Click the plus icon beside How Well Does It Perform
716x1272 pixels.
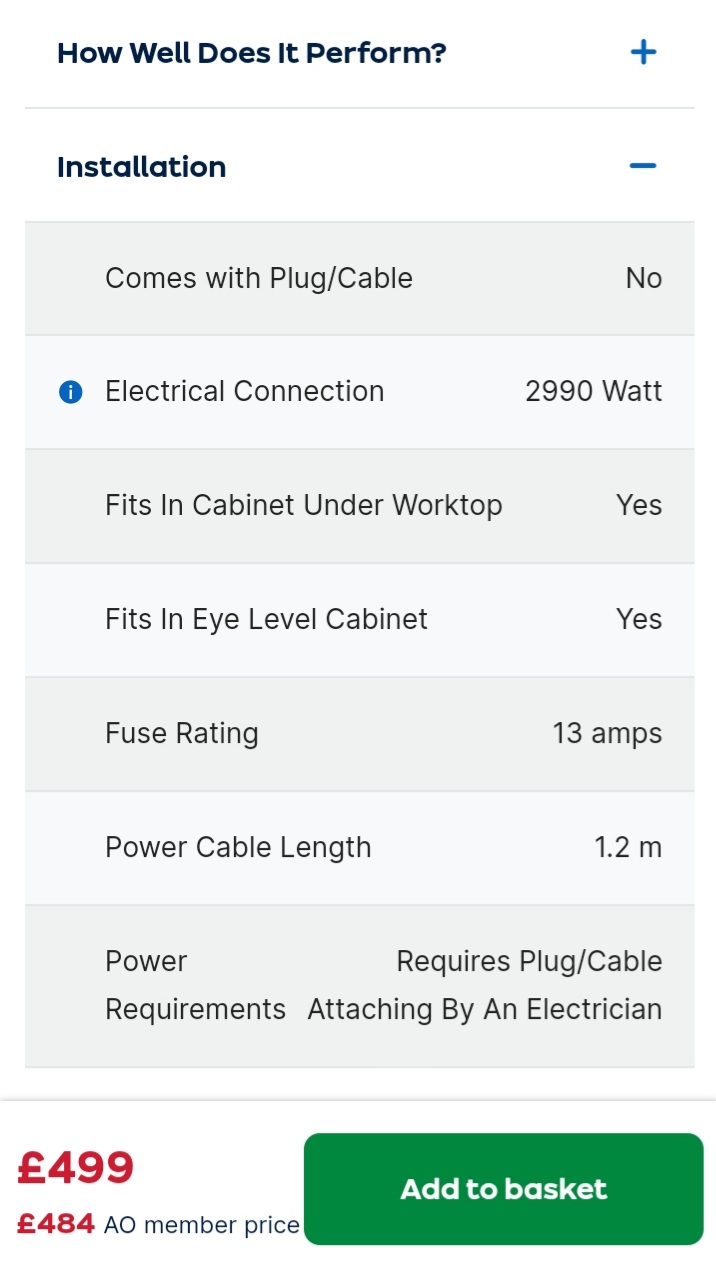643,52
